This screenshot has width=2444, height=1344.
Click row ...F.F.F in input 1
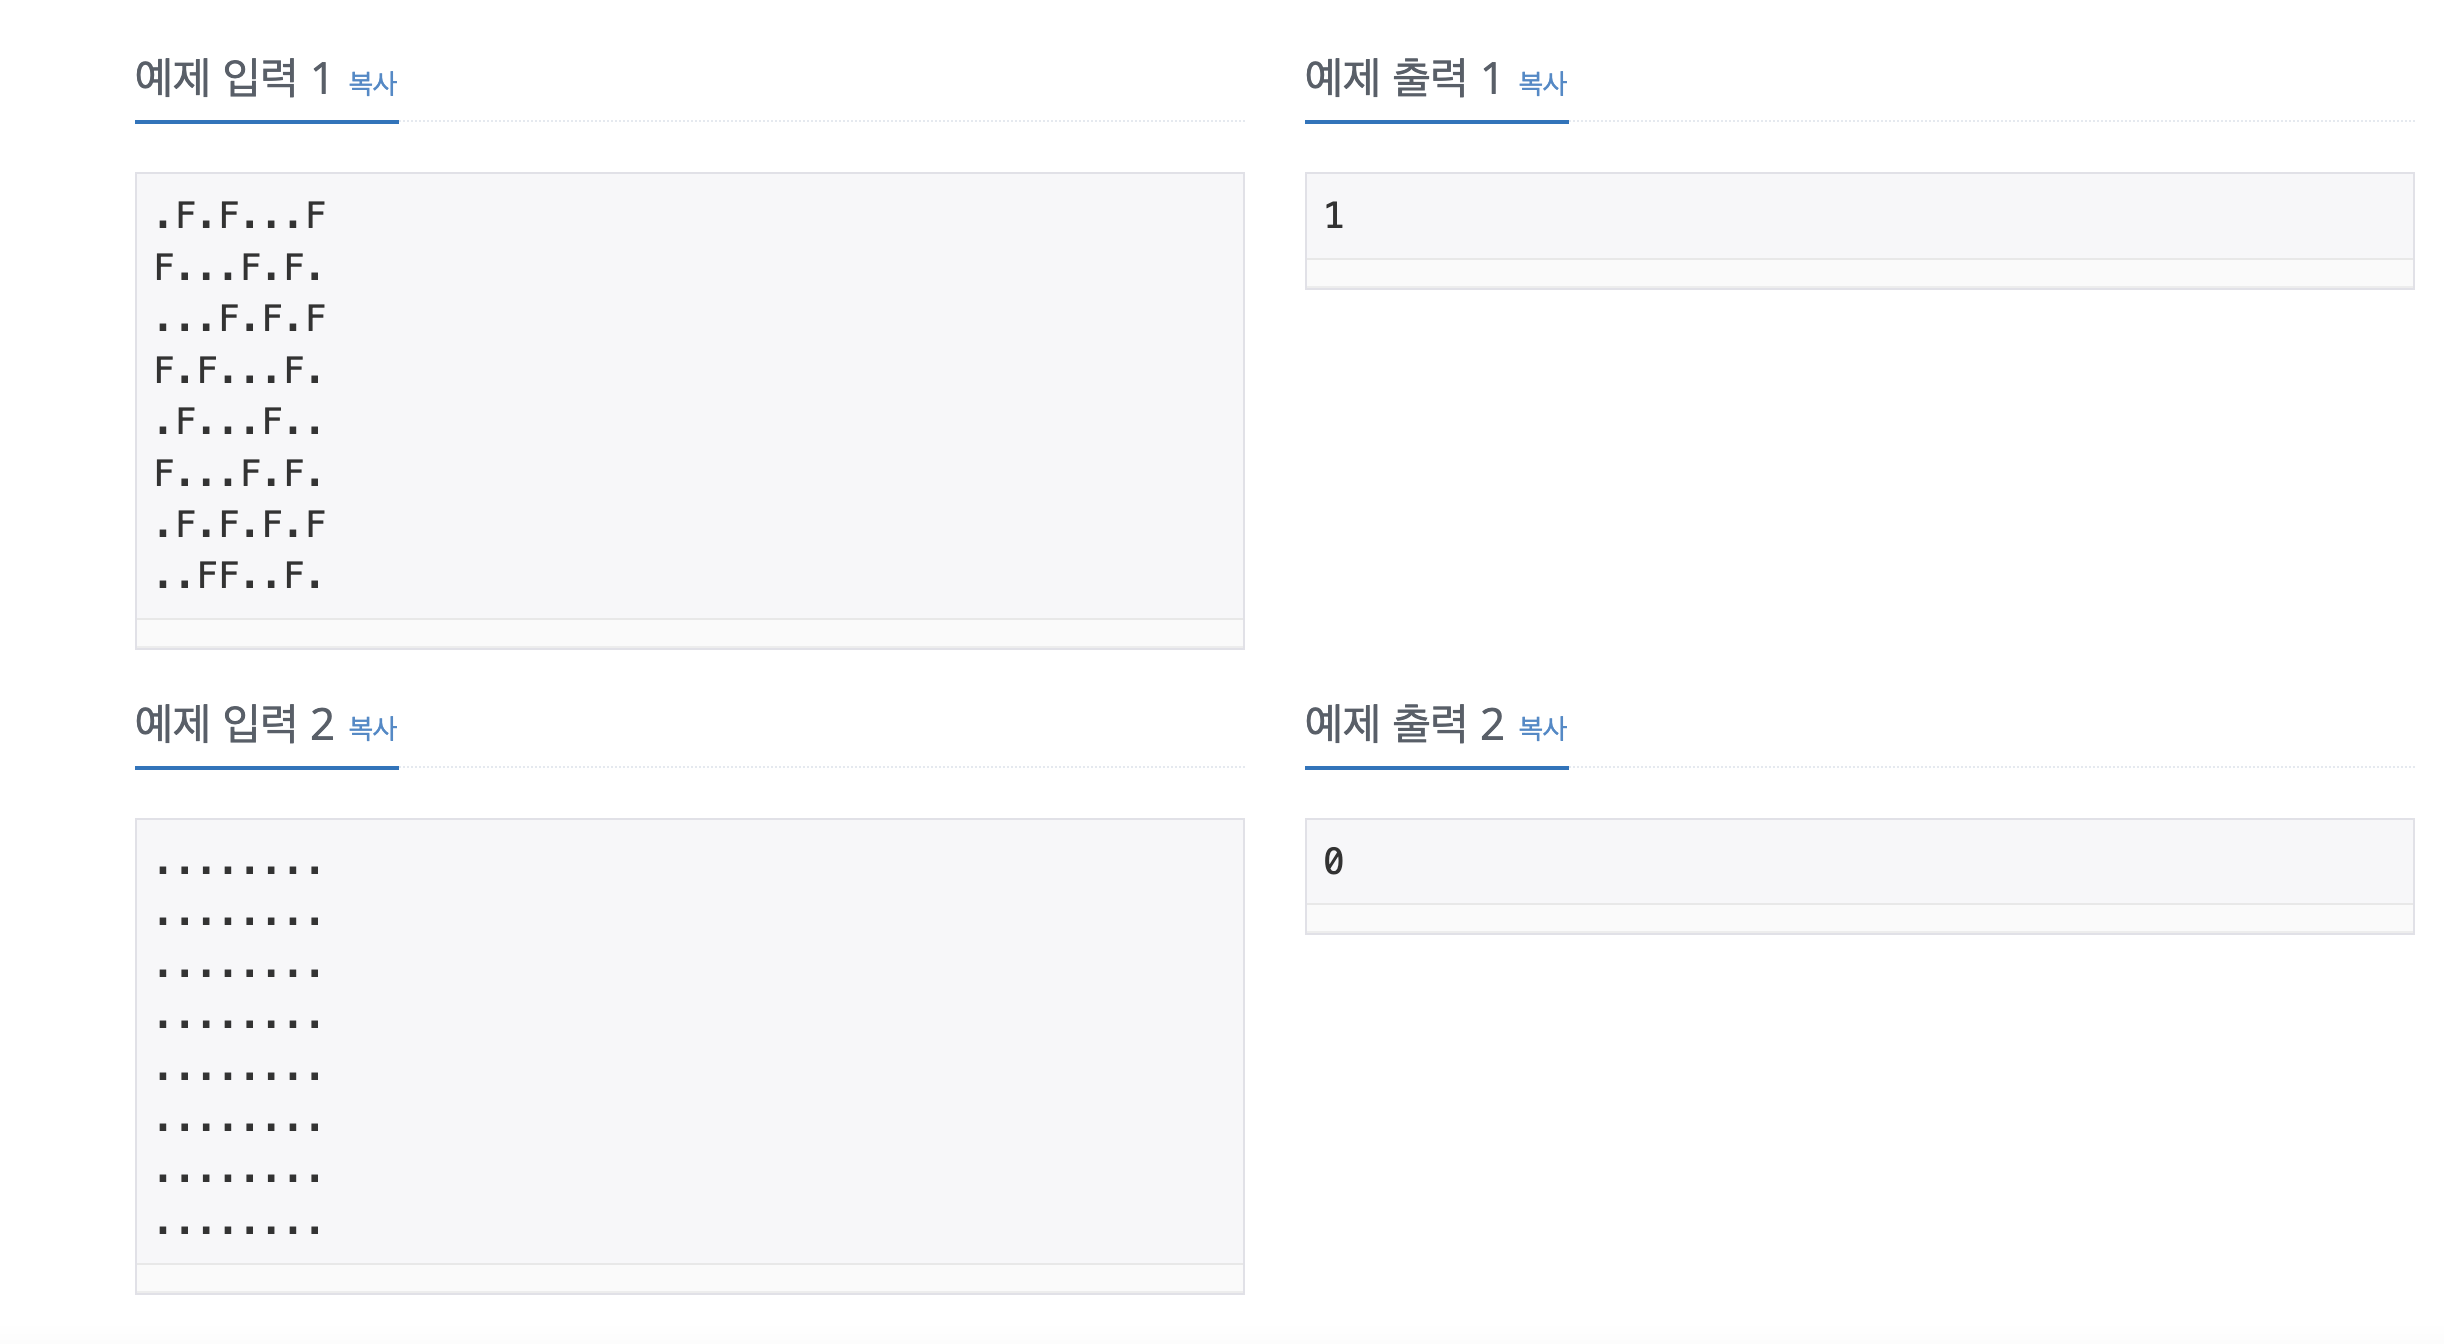click(240, 319)
